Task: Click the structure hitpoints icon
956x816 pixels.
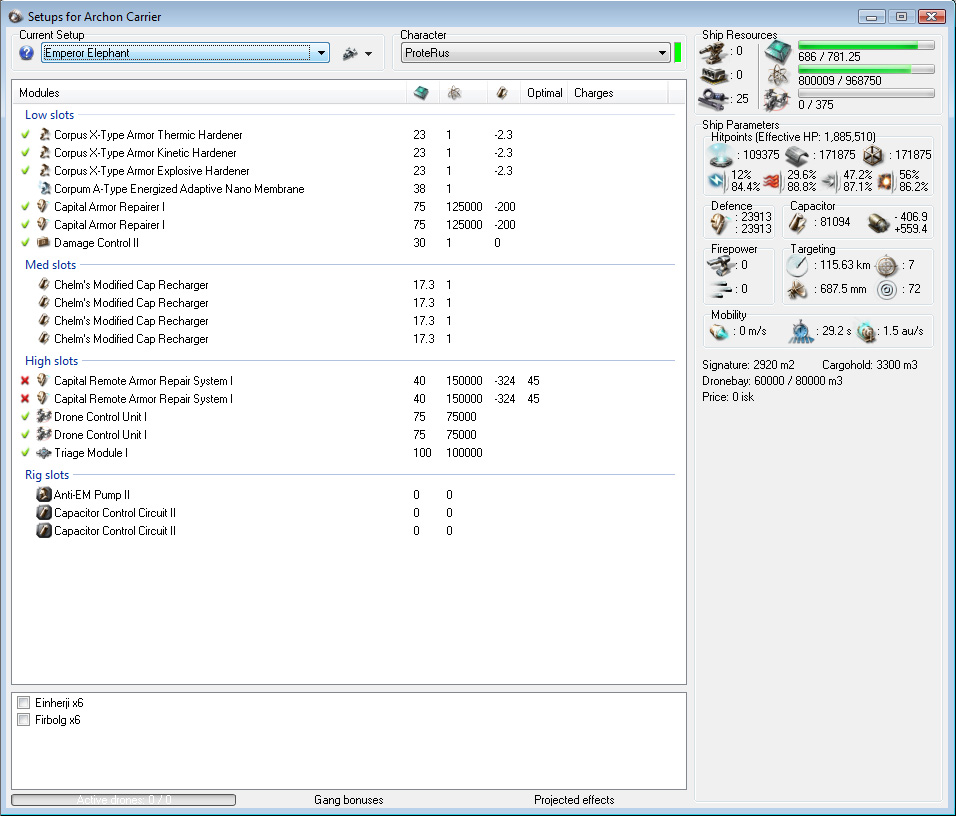Action: pos(873,155)
